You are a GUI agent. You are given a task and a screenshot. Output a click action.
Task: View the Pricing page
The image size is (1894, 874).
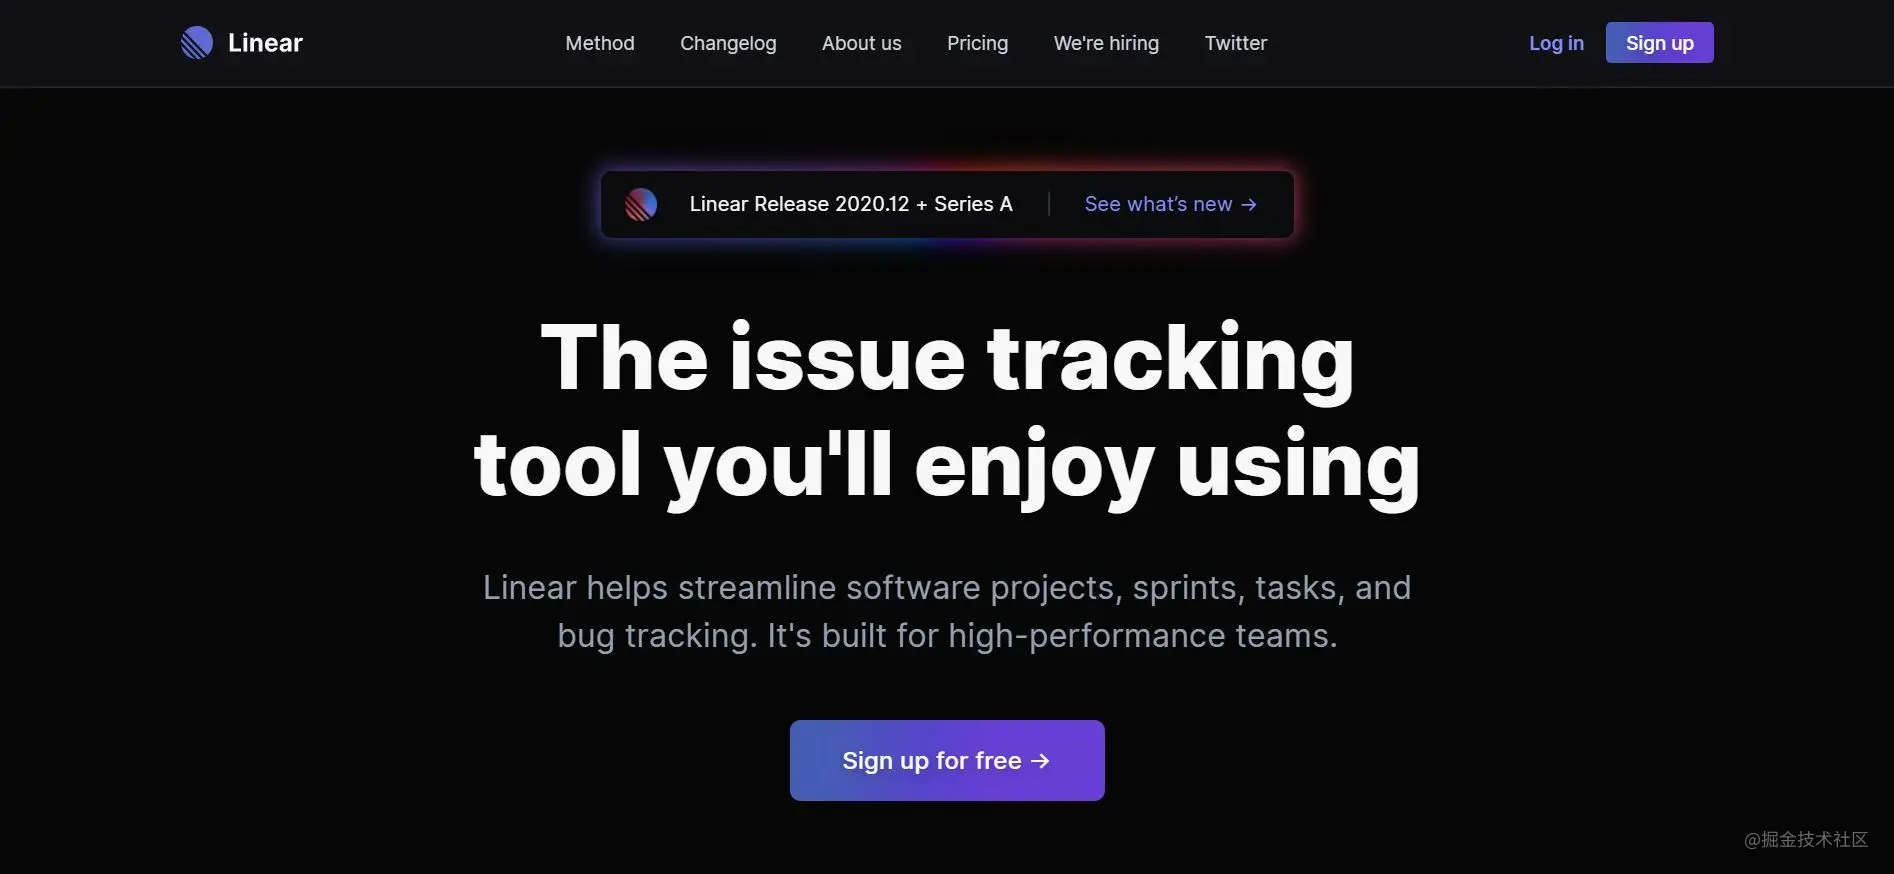pyautogui.click(x=978, y=43)
